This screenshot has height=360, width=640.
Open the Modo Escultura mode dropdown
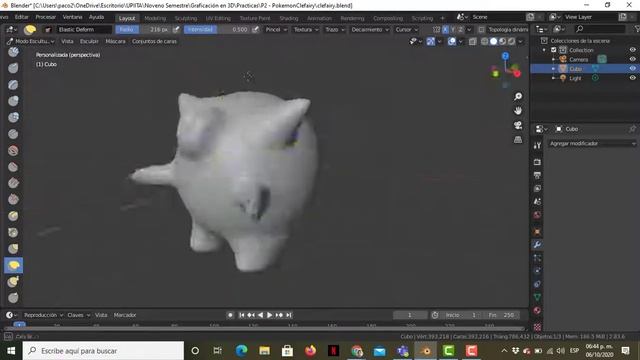coord(31,41)
